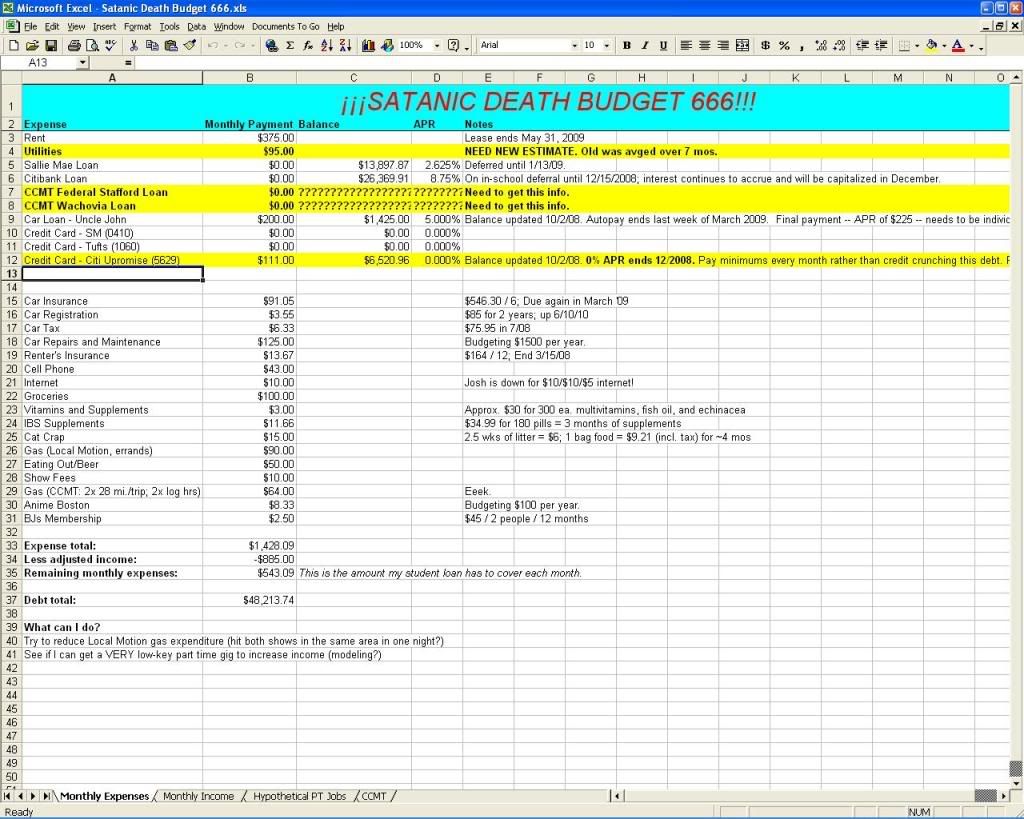The width and height of the screenshot is (1024, 819).
Task: Open a file using the folder icon
Action: point(32,46)
